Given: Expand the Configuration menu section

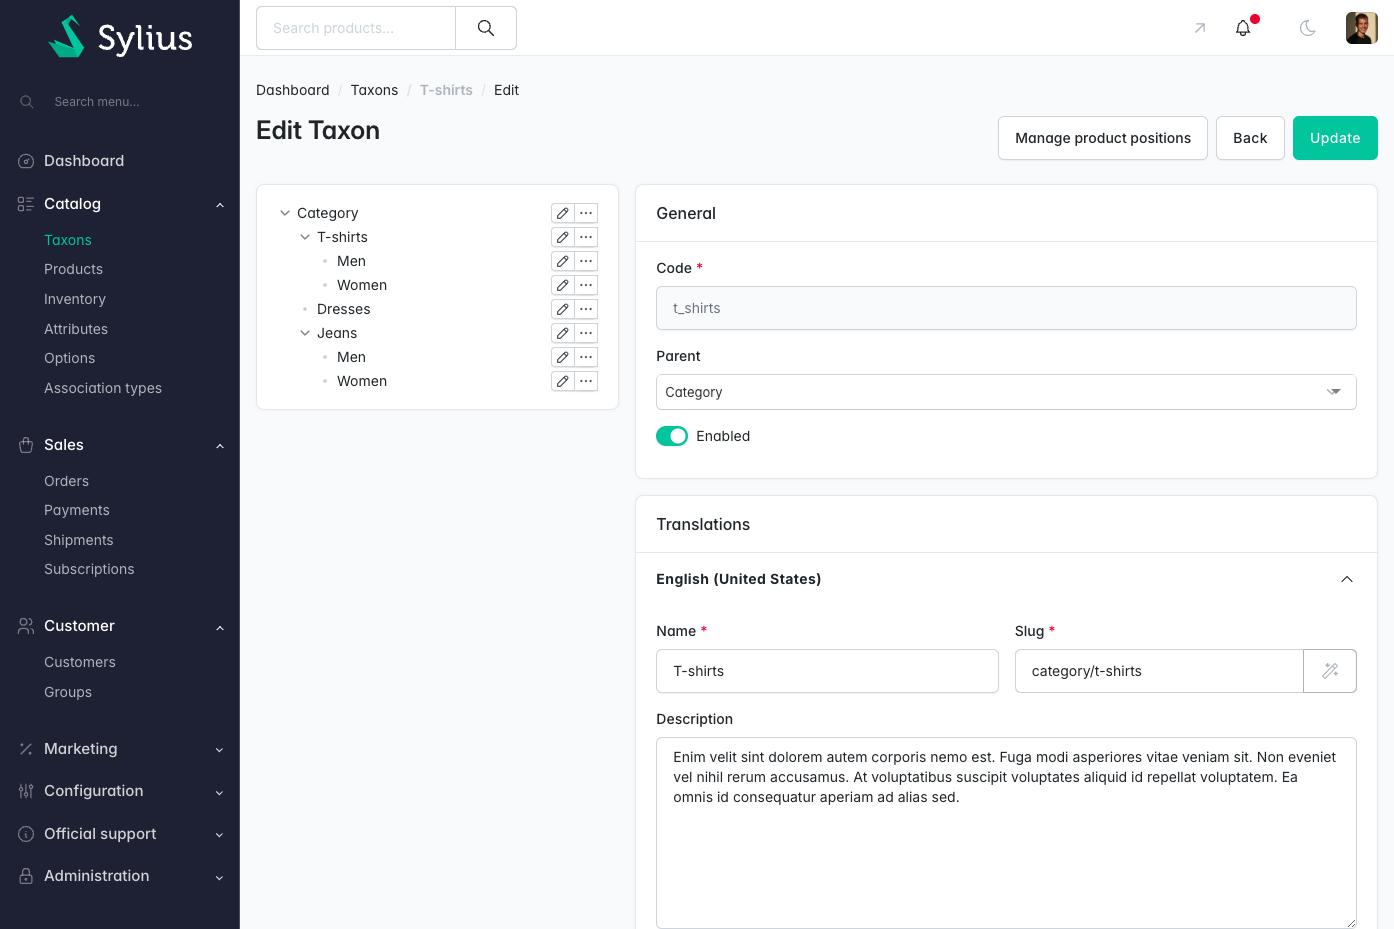Looking at the screenshot, I should click(120, 791).
